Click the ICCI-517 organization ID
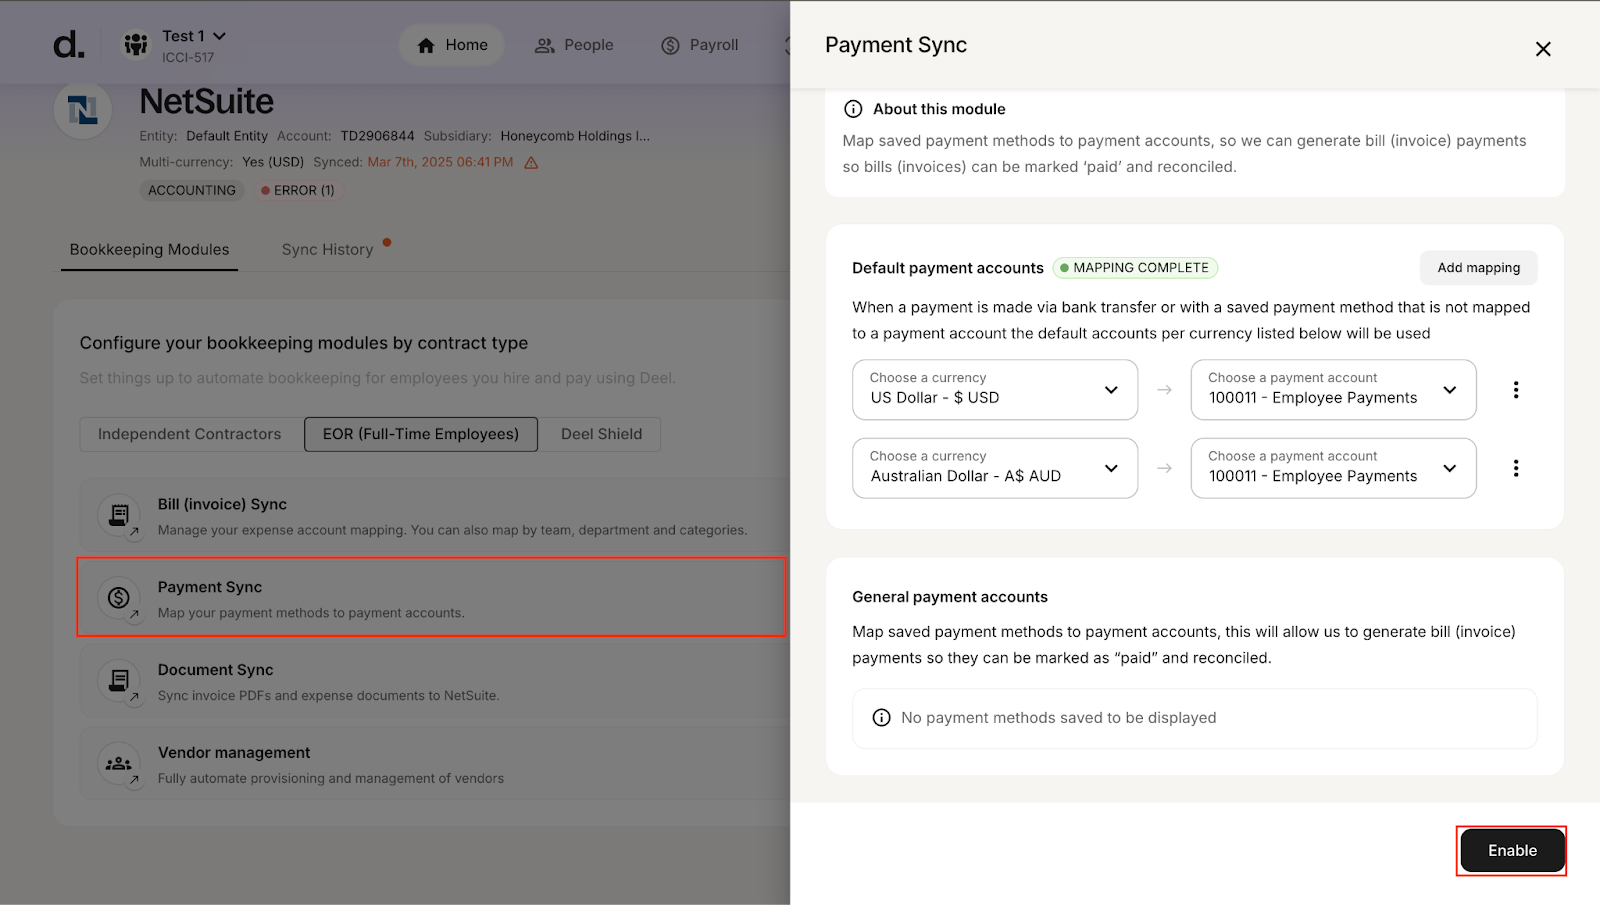This screenshot has height=905, width=1600. pos(188,58)
